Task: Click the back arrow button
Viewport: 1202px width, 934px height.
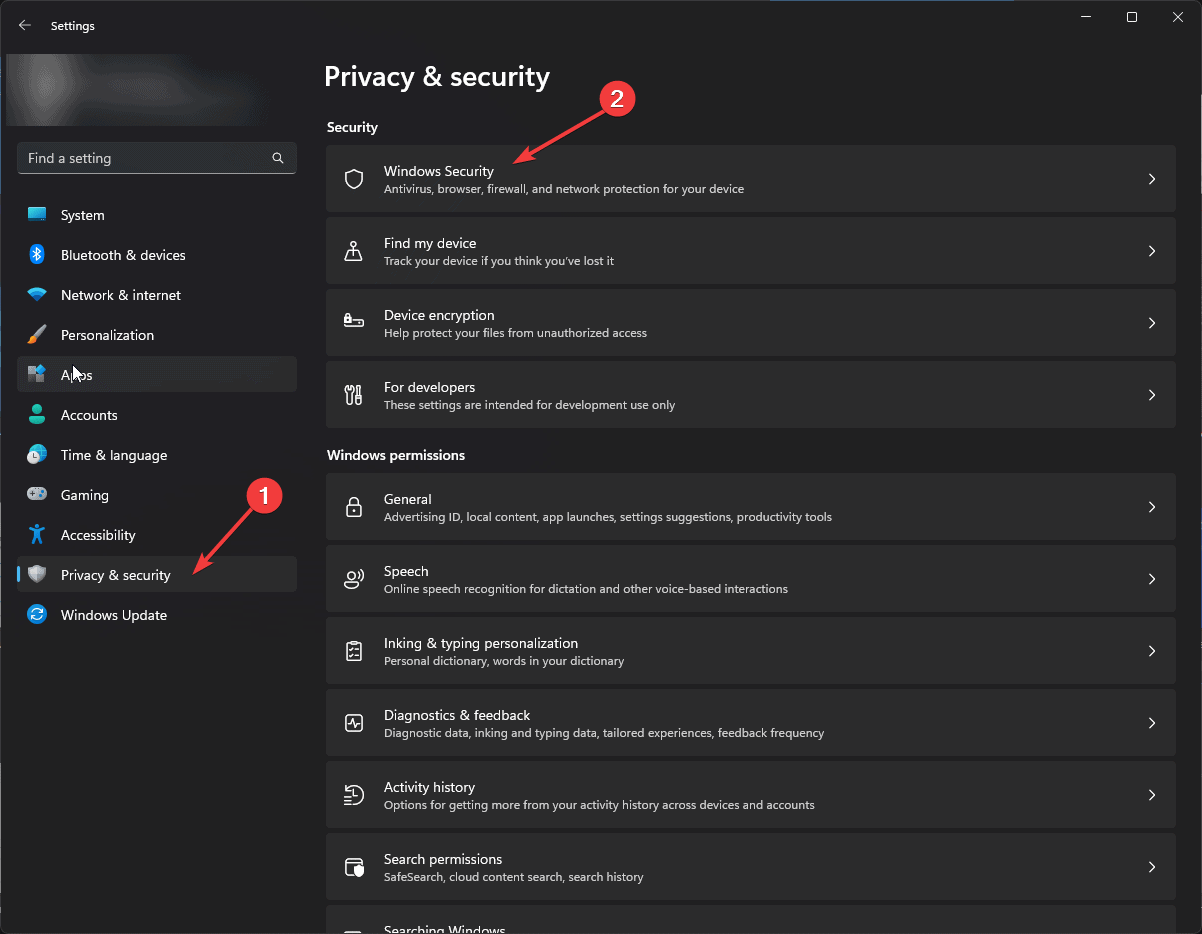Action: pos(24,25)
